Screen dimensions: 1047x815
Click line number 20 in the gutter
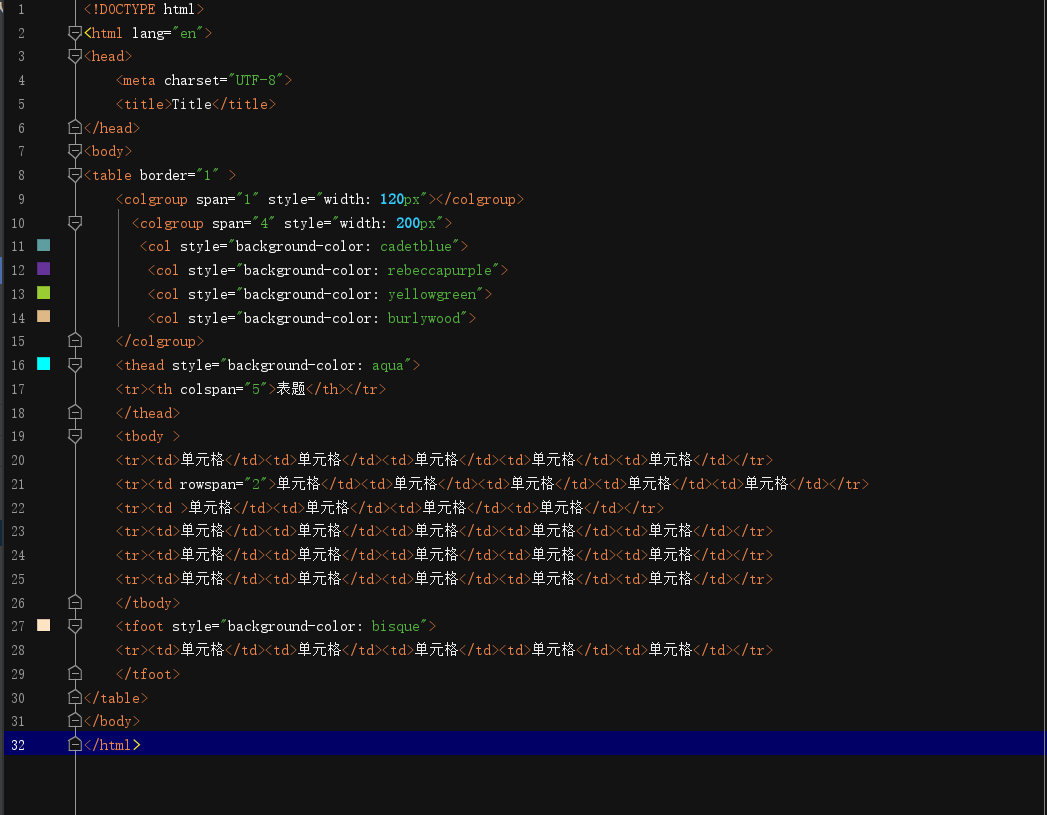[x=18, y=460]
